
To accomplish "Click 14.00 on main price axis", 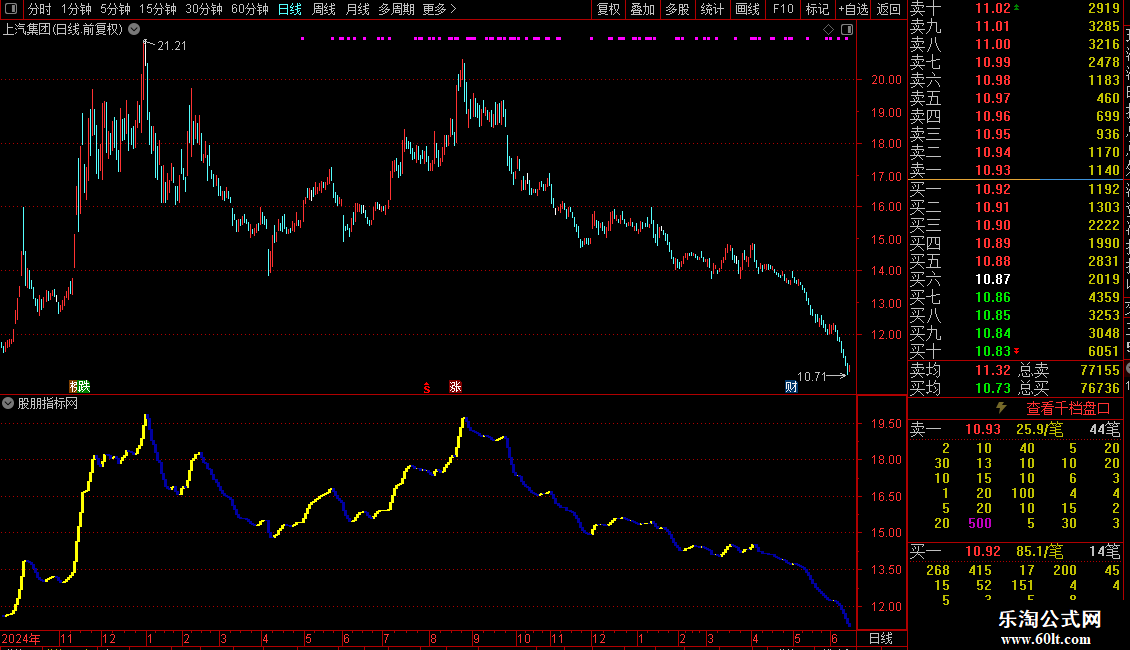I will pyautogui.click(x=886, y=270).
